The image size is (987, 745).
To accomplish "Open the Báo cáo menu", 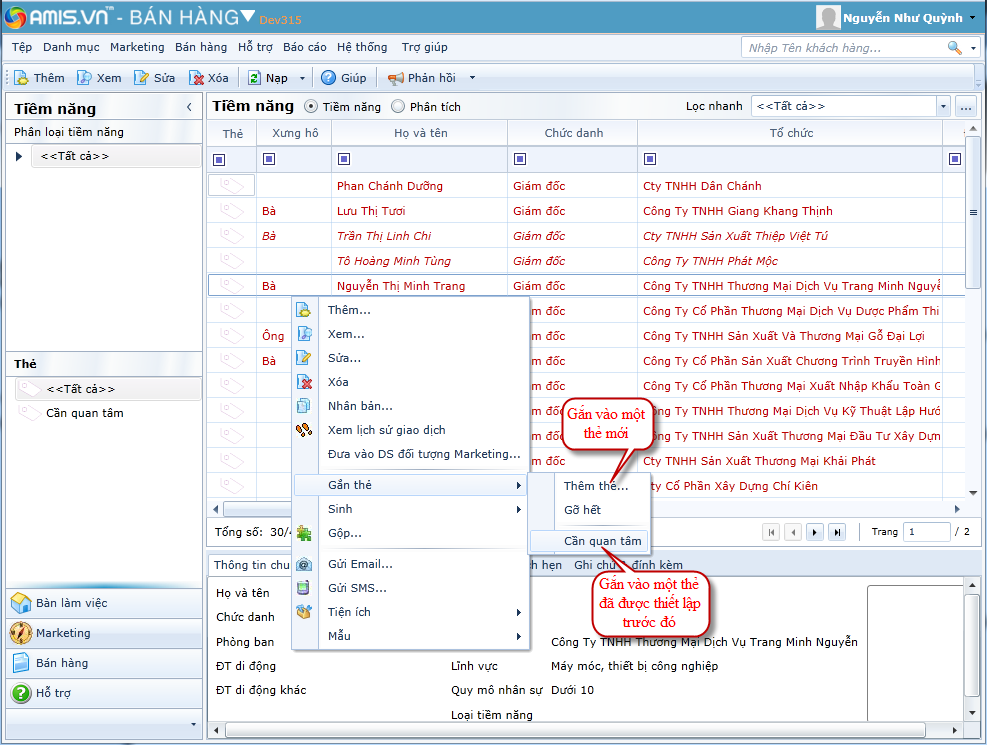I will click(304, 47).
